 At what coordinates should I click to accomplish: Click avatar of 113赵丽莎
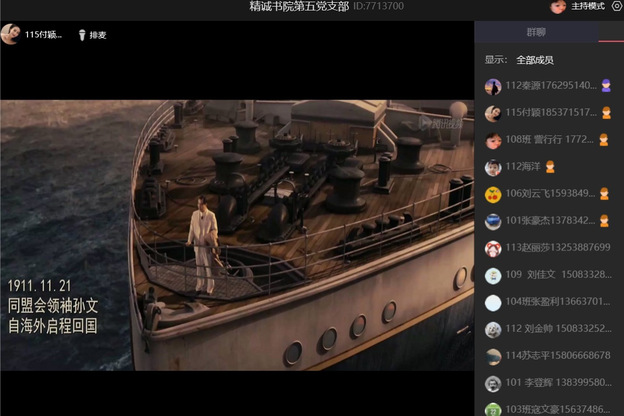(x=493, y=249)
